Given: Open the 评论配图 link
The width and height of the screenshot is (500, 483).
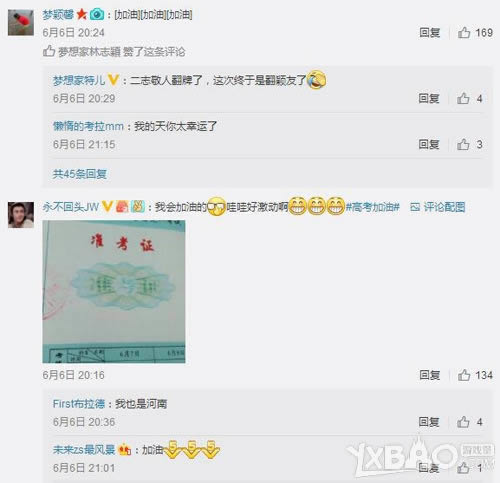Looking at the screenshot, I should pyautogui.click(x=438, y=207).
